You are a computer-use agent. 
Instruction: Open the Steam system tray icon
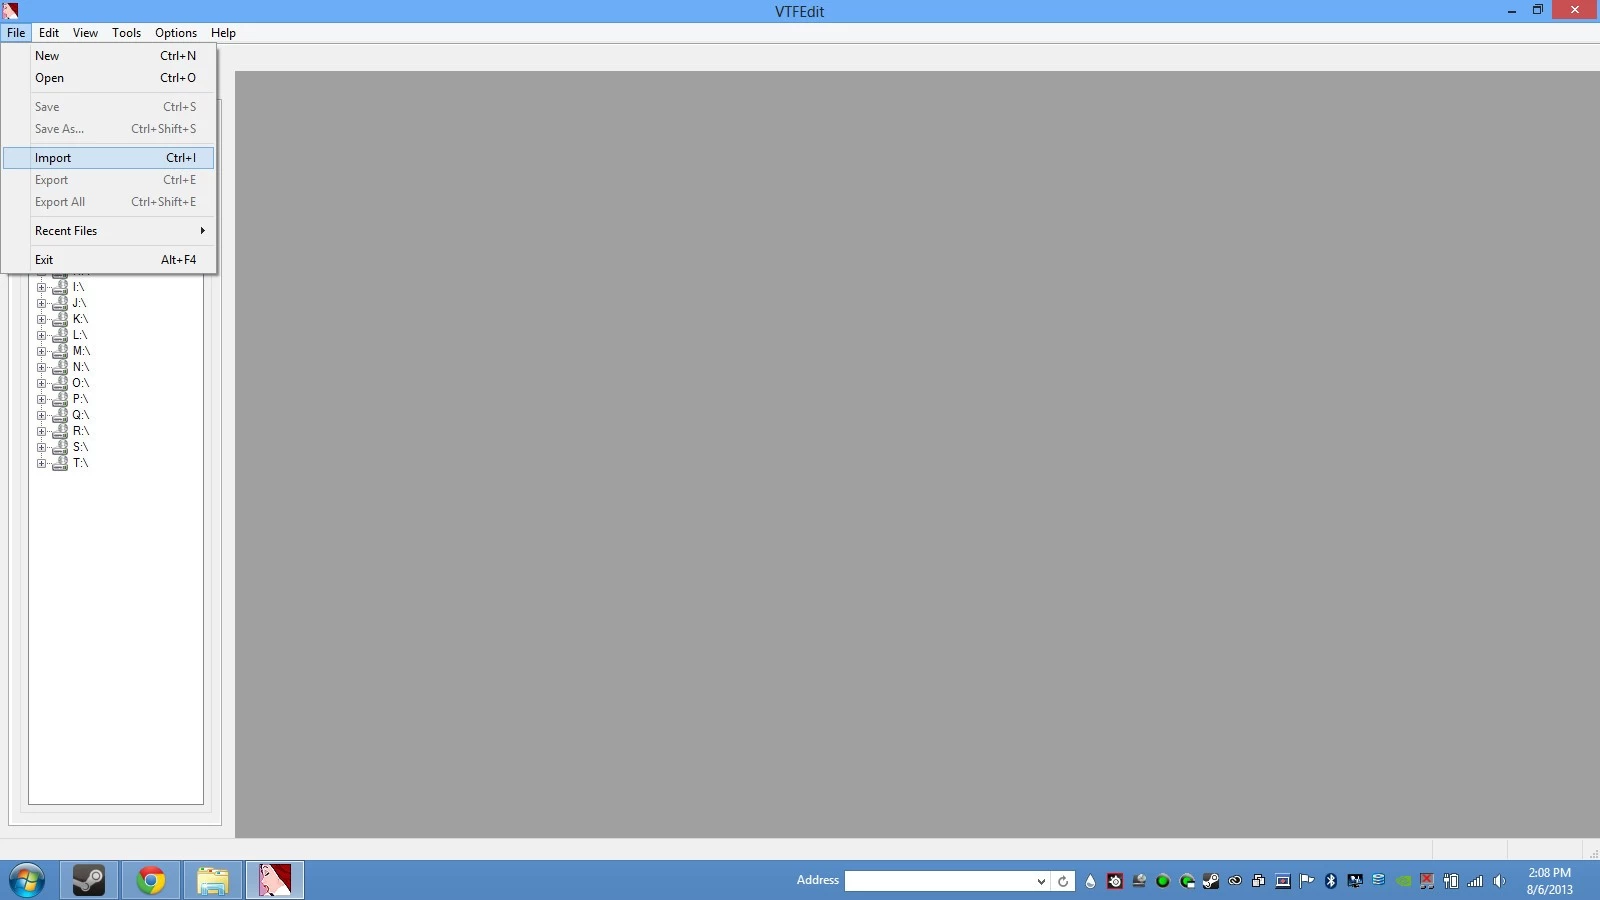tap(1211, 881)
